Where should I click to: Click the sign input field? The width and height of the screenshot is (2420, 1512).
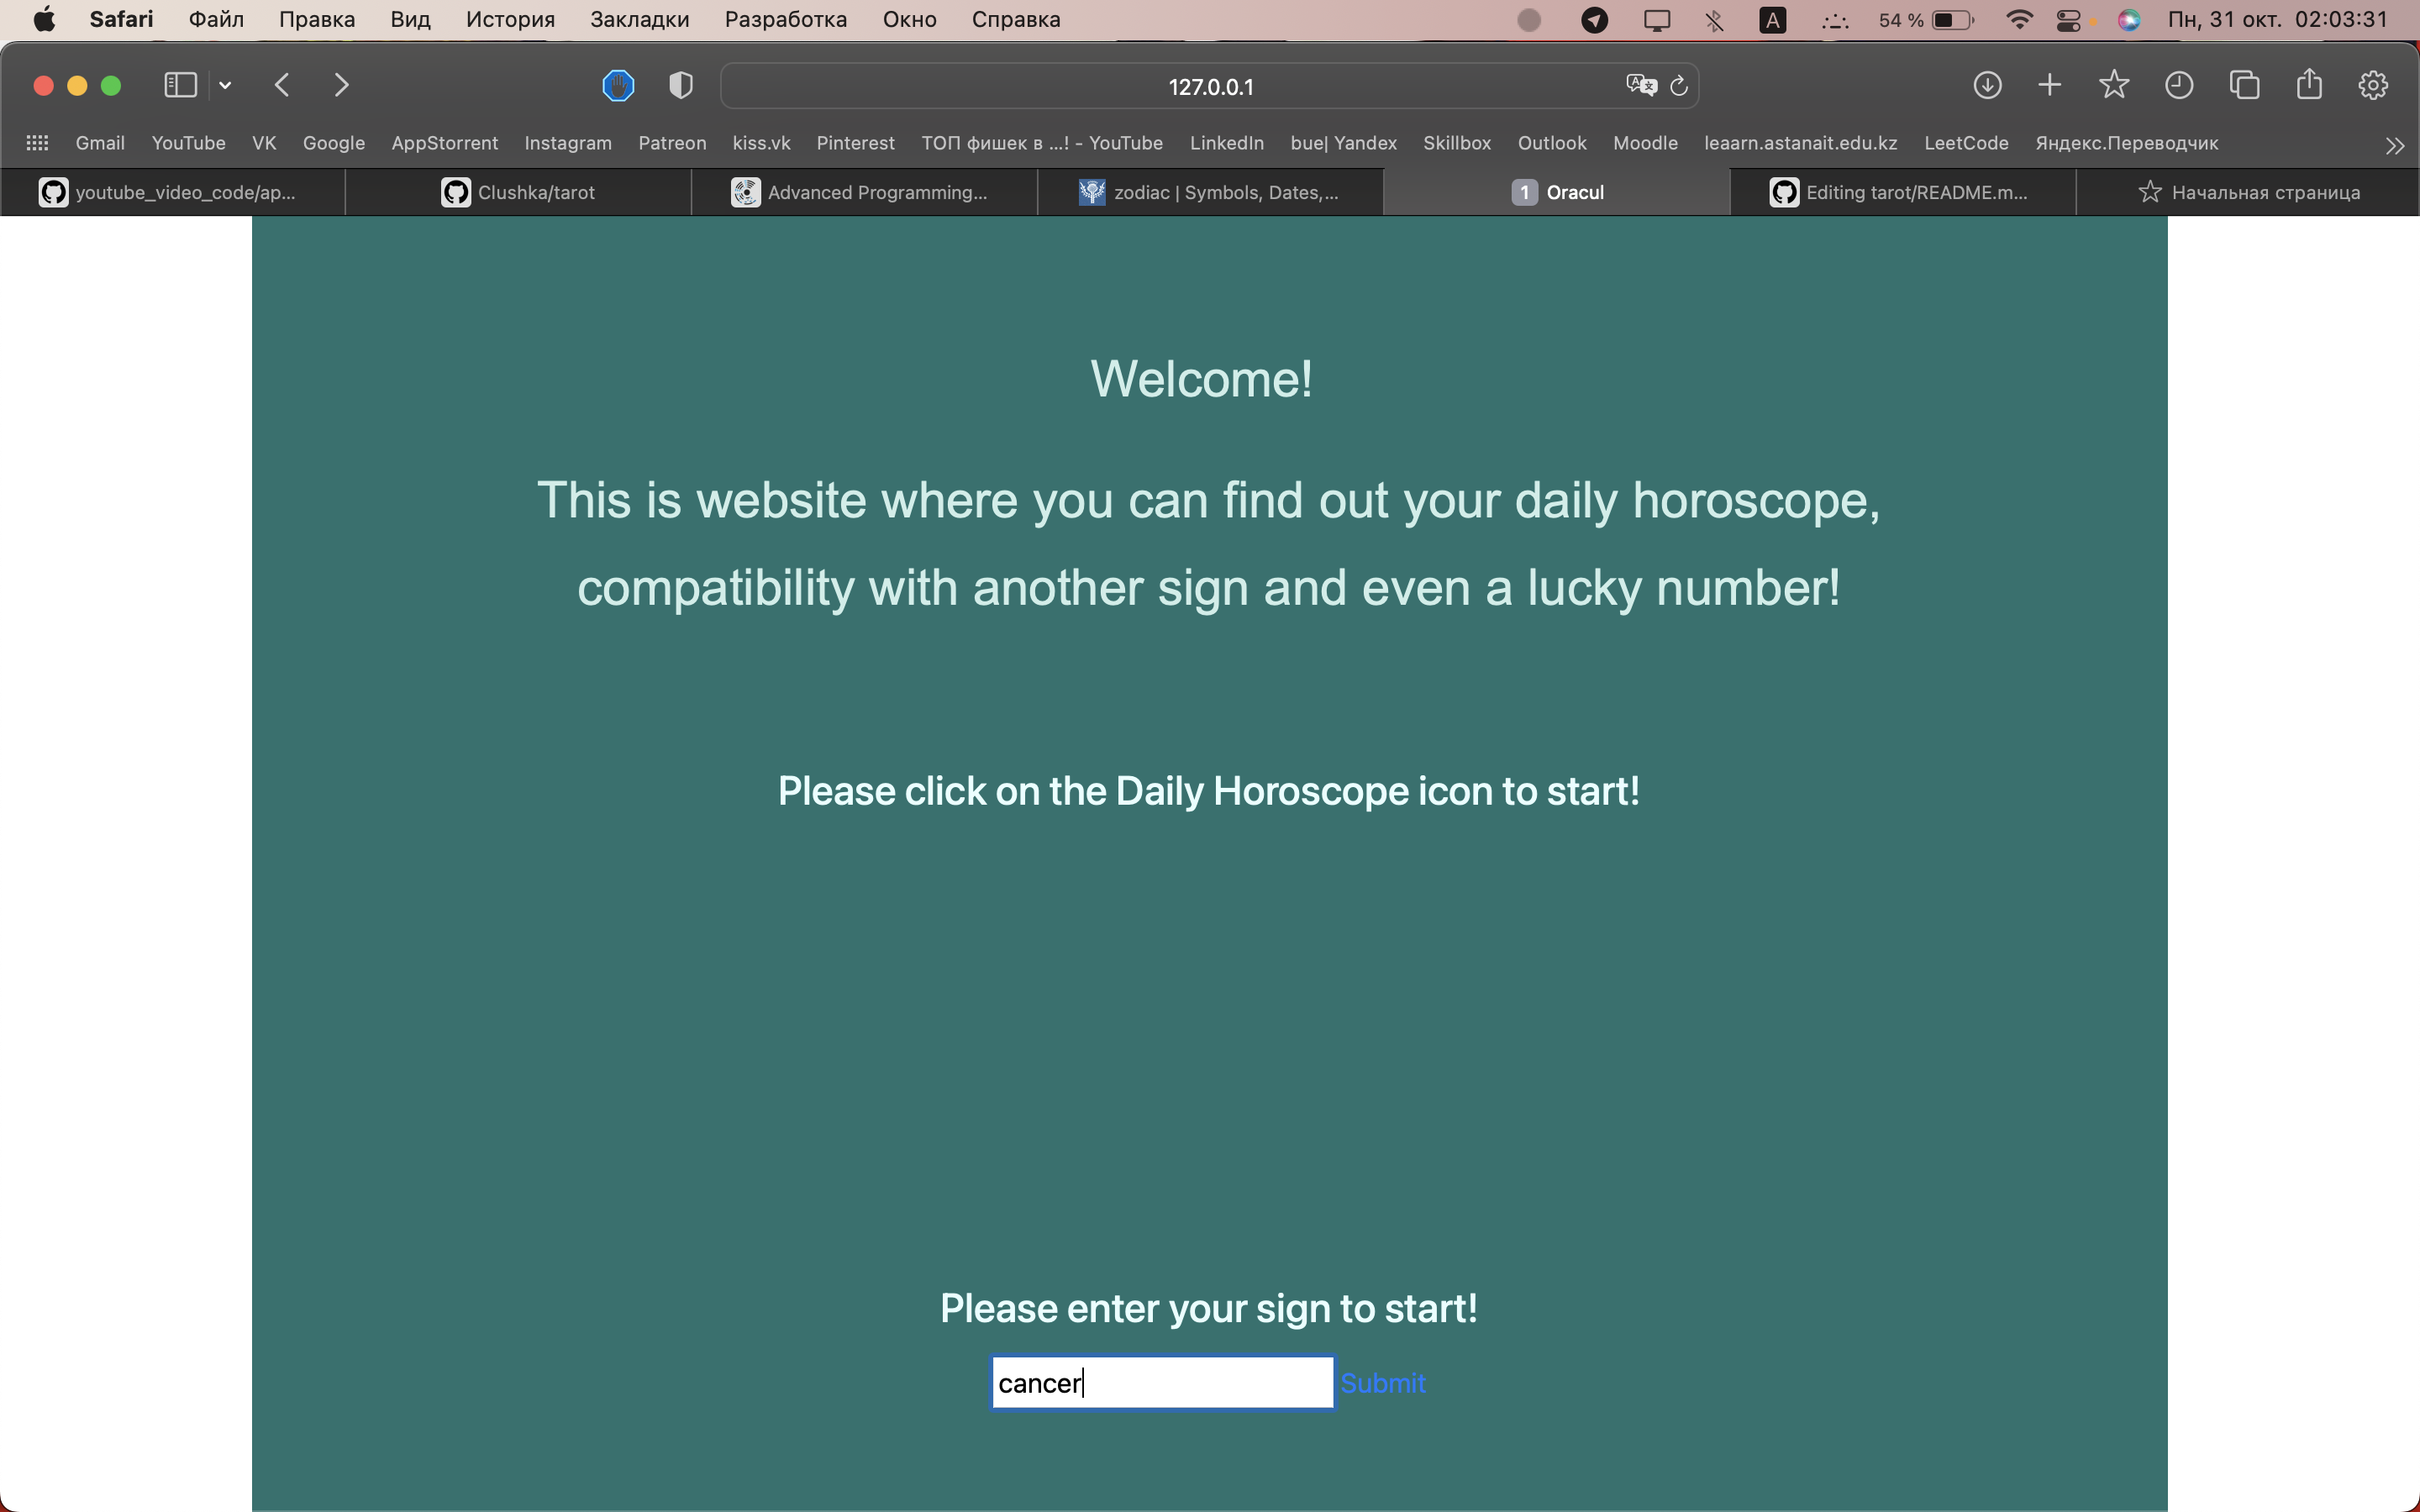[x=1162, y=1383]
